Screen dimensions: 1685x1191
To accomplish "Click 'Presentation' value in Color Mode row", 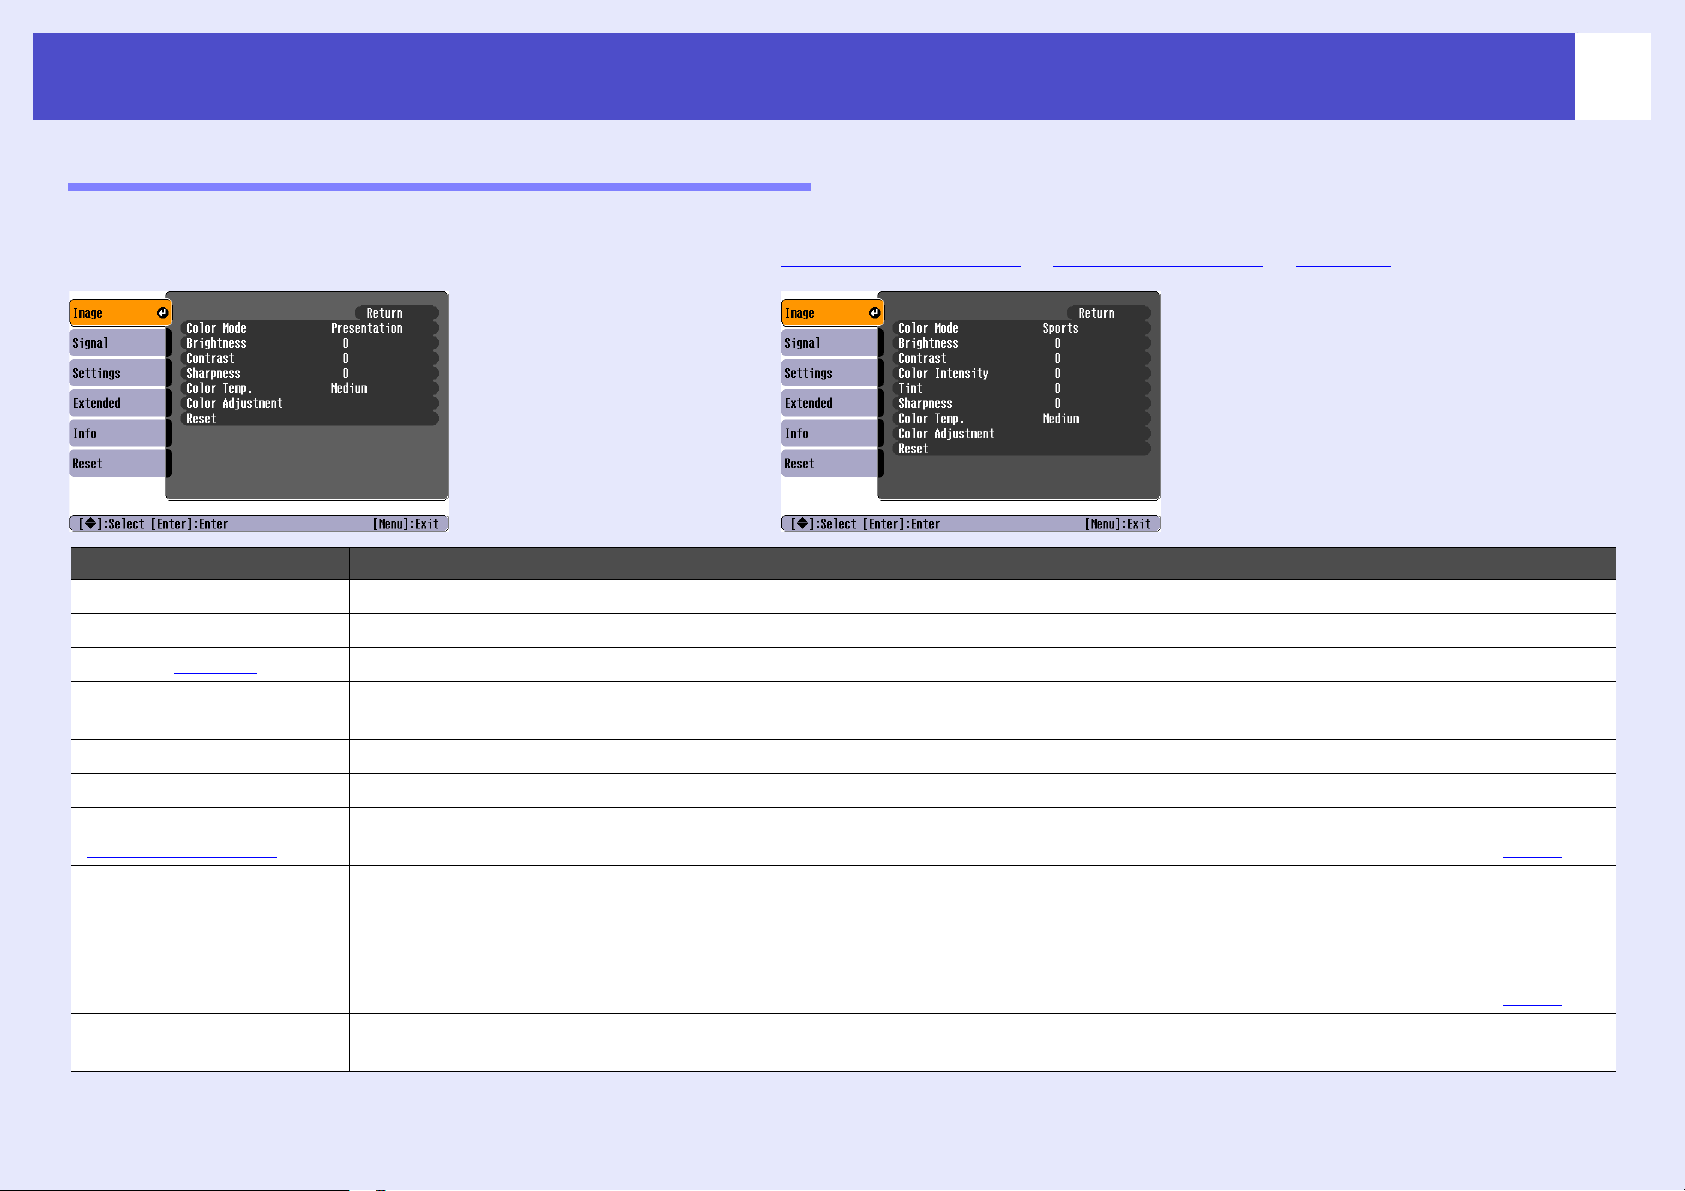I will (x=367, y=328).
